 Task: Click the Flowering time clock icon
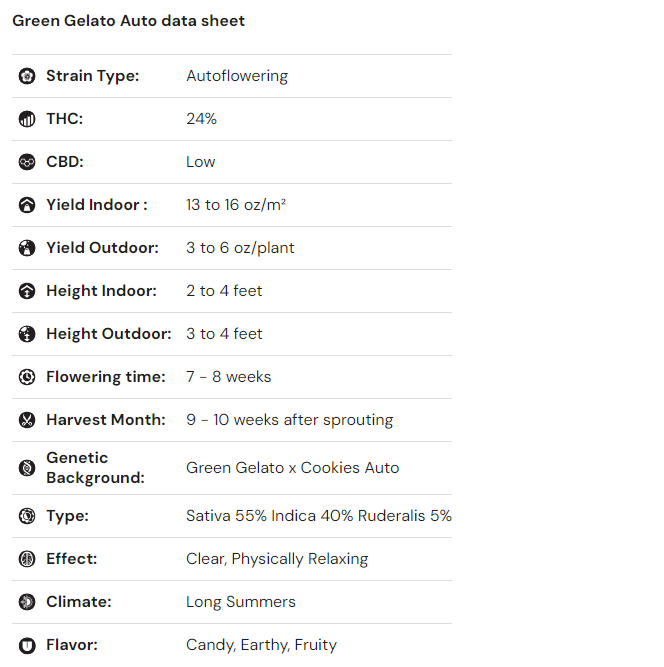coord(27,377)
